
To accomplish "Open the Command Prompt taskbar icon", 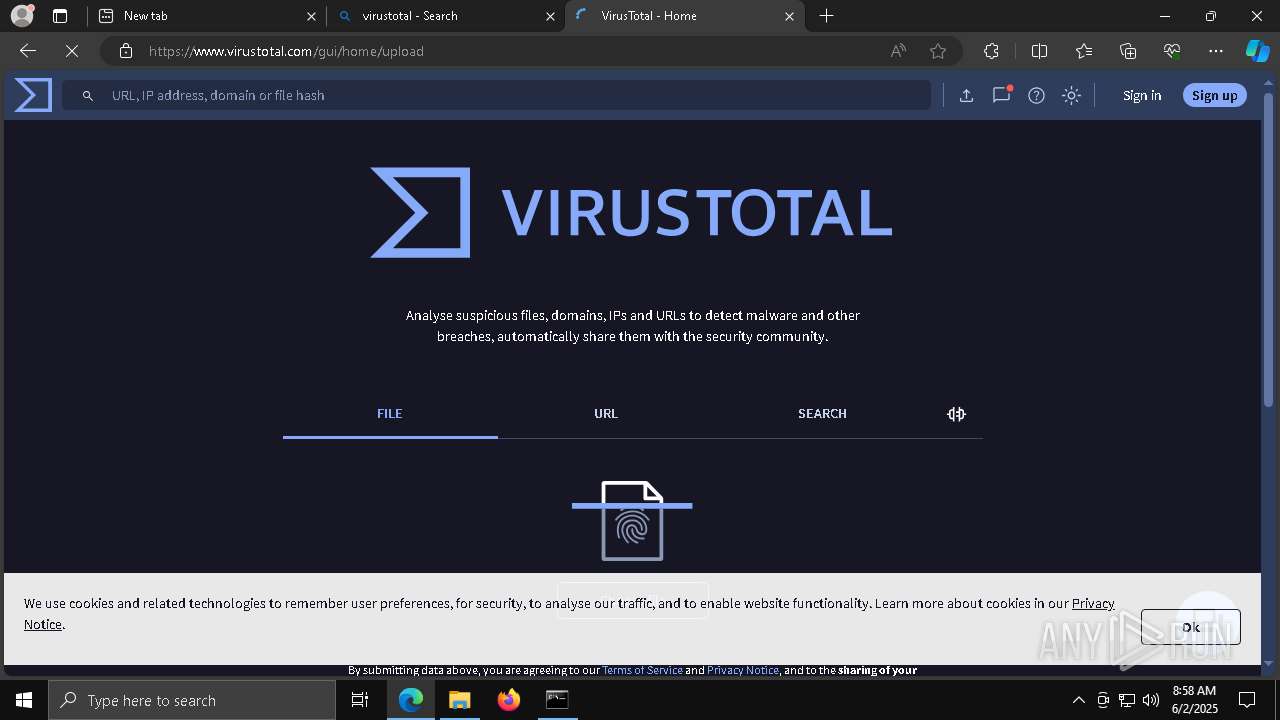I will (557, 700).
